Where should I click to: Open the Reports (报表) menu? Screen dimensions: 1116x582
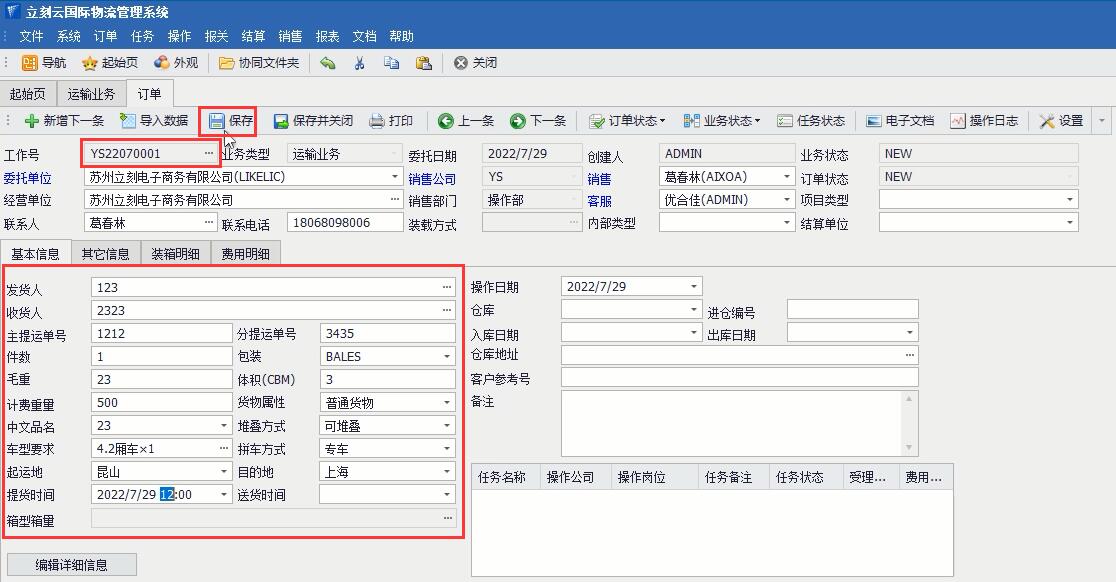coord(327,36)
